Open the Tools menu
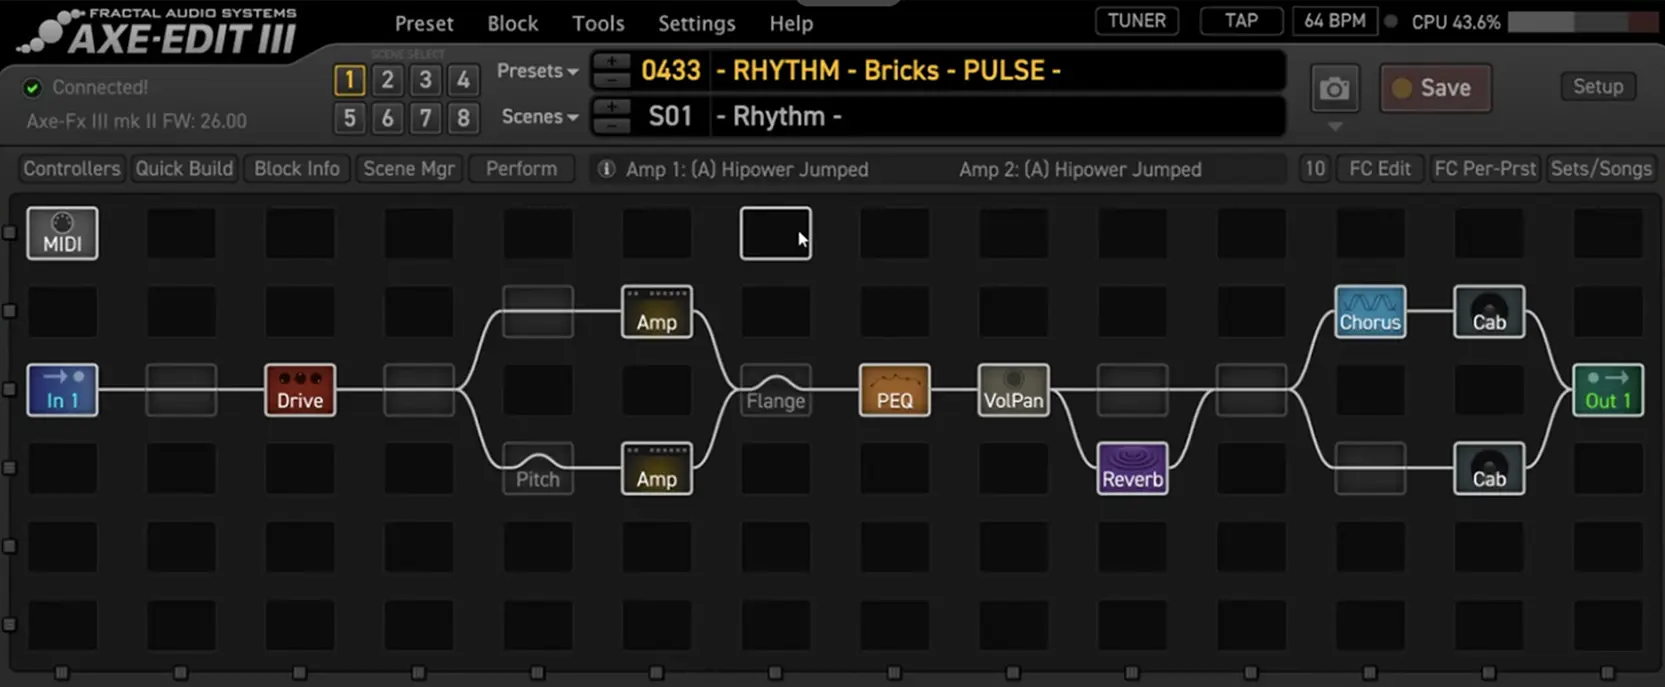Screen dimensions: 1665x687 tap(598, 23)
